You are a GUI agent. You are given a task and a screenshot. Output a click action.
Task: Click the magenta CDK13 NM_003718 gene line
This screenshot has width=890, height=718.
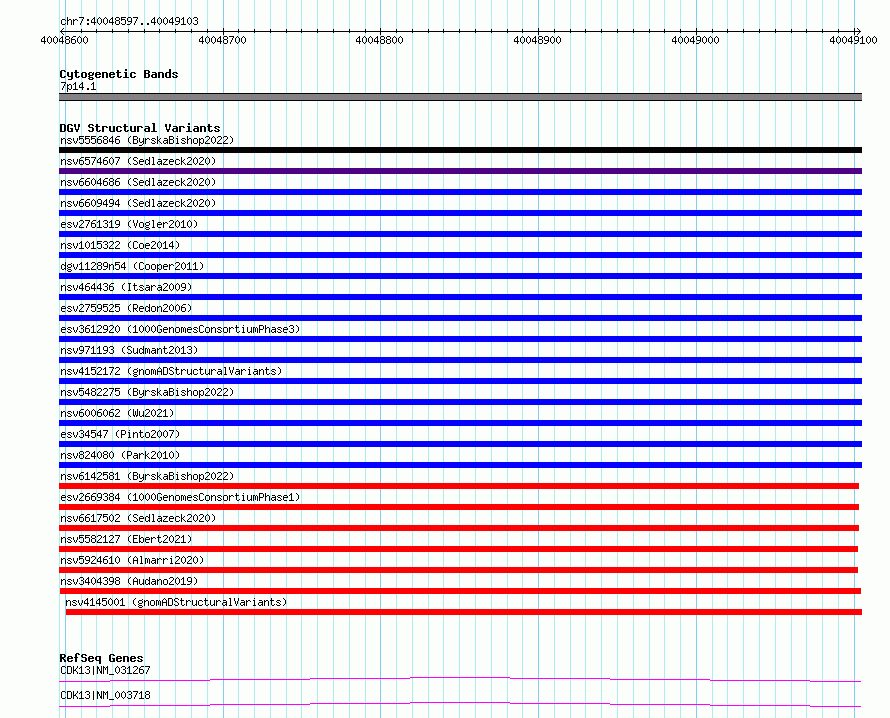coord(460,704)
